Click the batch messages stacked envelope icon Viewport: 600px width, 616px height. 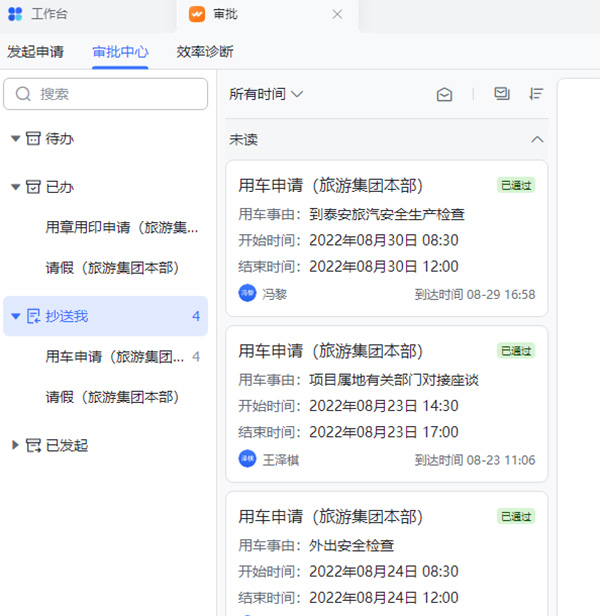pos(502,94)
